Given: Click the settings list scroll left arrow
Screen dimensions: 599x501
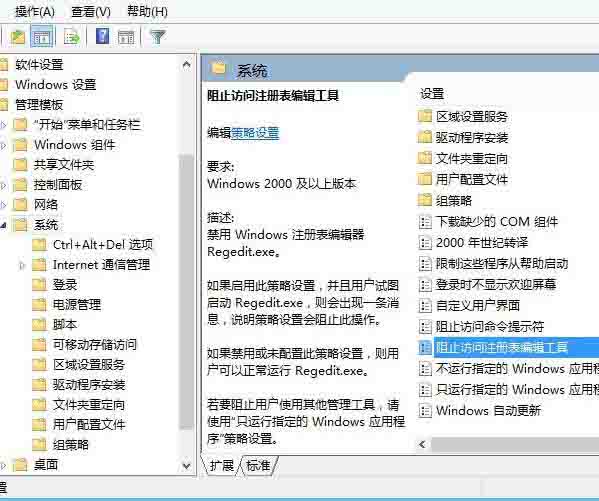Looking at the screenshot, I should 422,444.
